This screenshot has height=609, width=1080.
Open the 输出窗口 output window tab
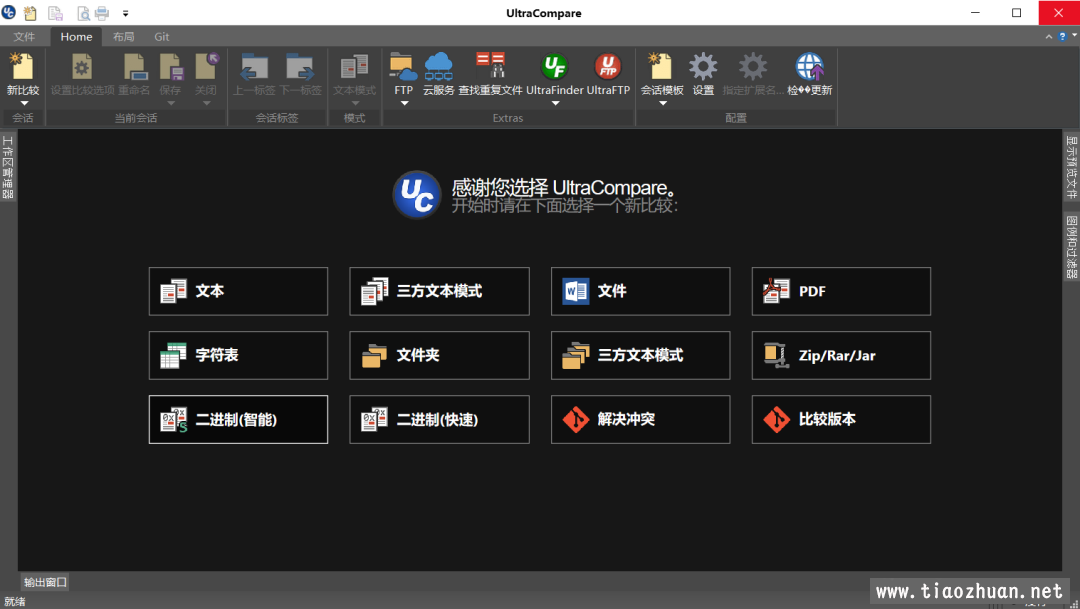pos(45,582)
